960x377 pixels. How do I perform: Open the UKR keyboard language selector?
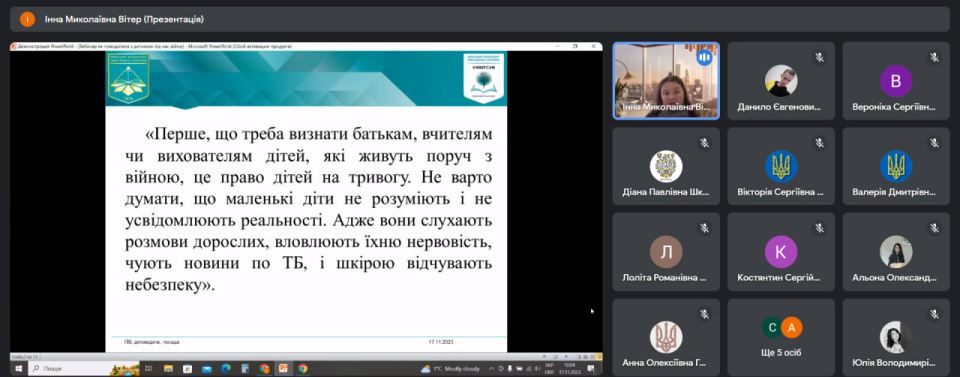(x=549, y=369)
